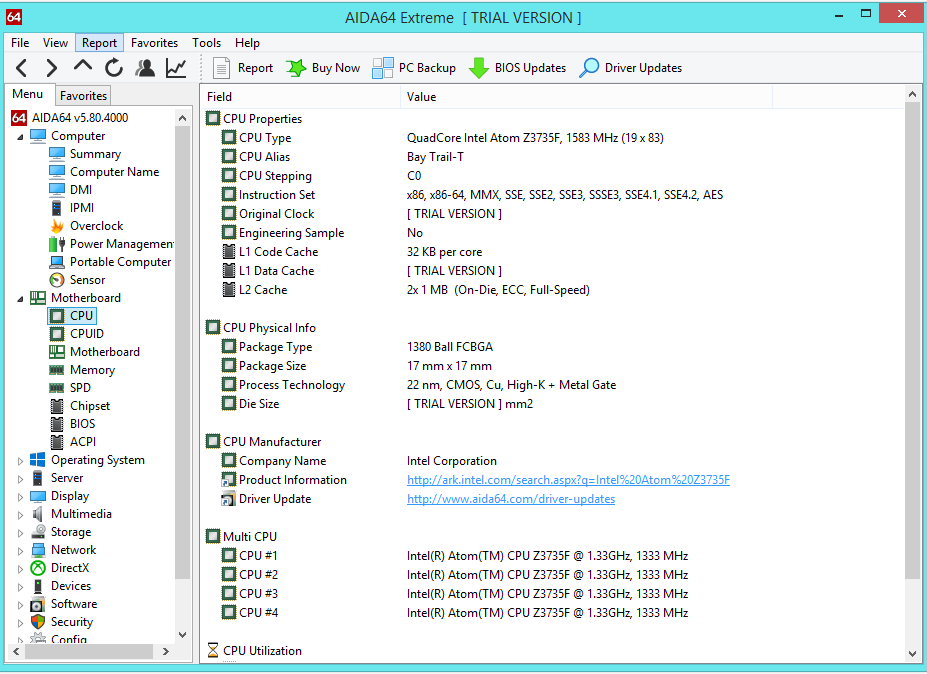Click the Value column header

click(x=422, y=97)
